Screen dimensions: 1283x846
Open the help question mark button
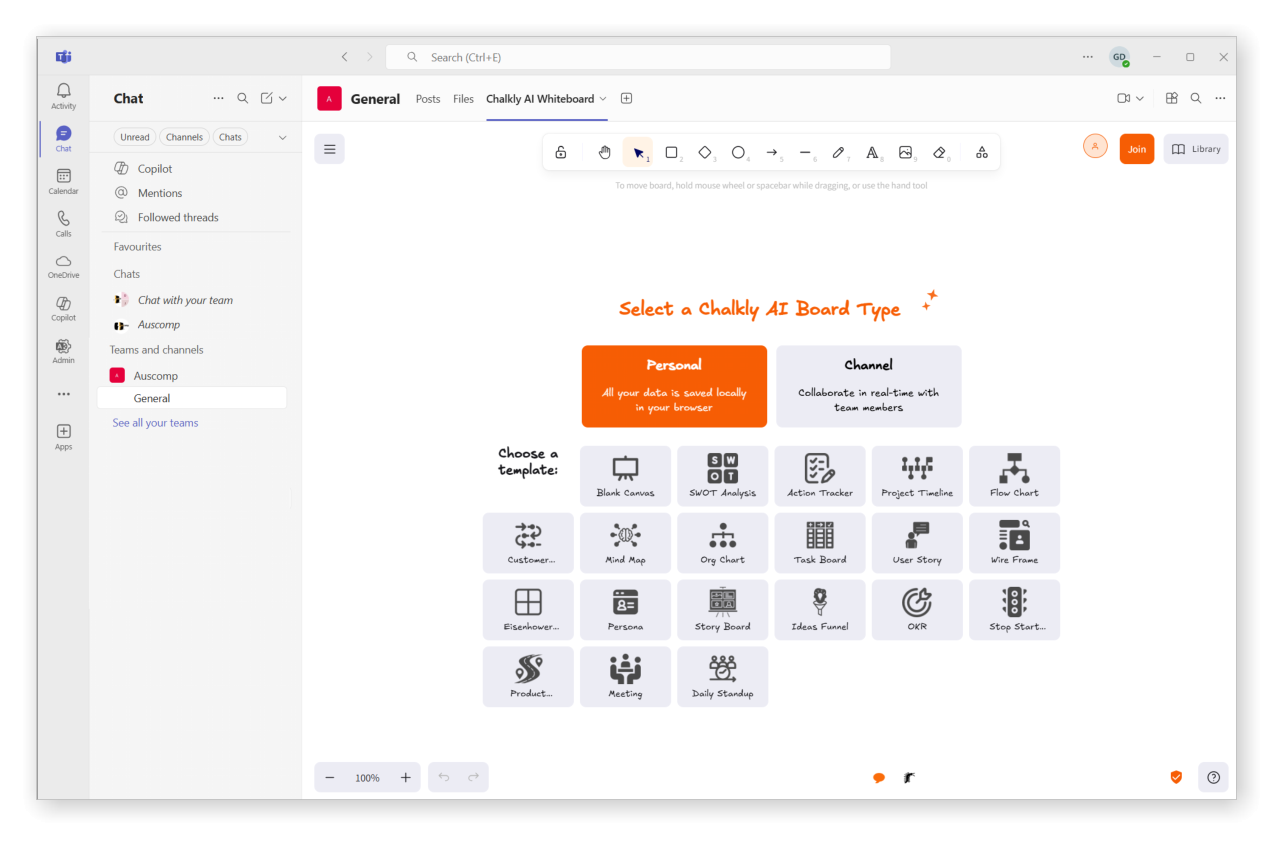[1213, 777]
